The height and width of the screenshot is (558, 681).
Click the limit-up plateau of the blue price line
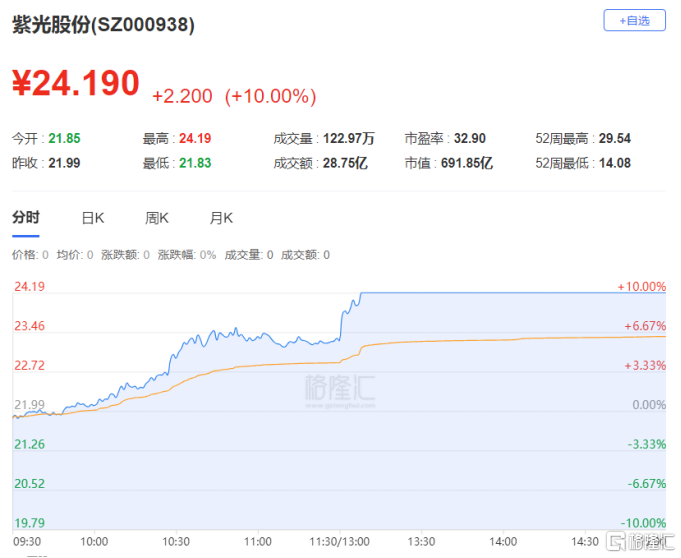coord(512,293)
